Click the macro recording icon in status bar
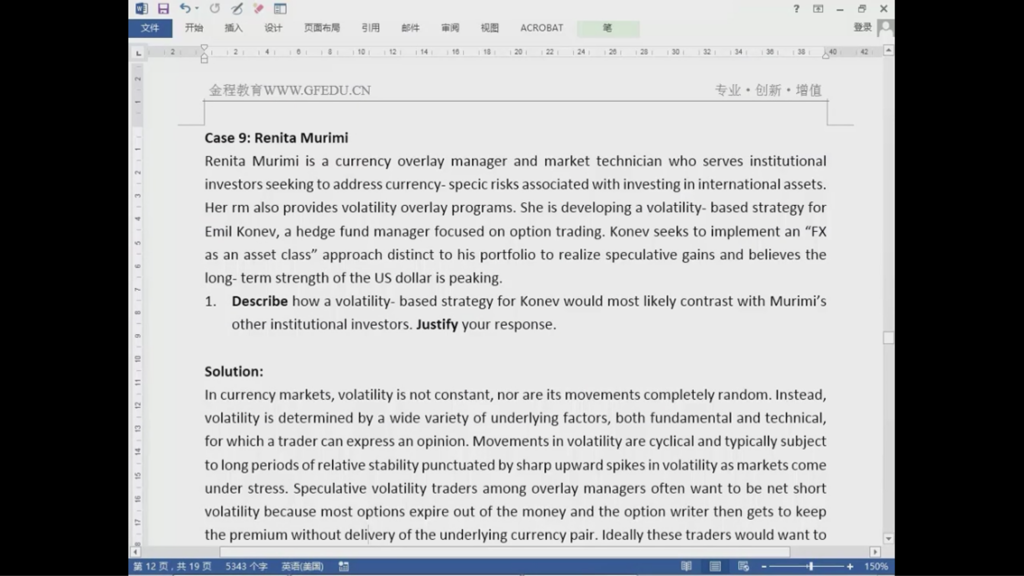The image size is (1024, 576). (x=343, y=566)
